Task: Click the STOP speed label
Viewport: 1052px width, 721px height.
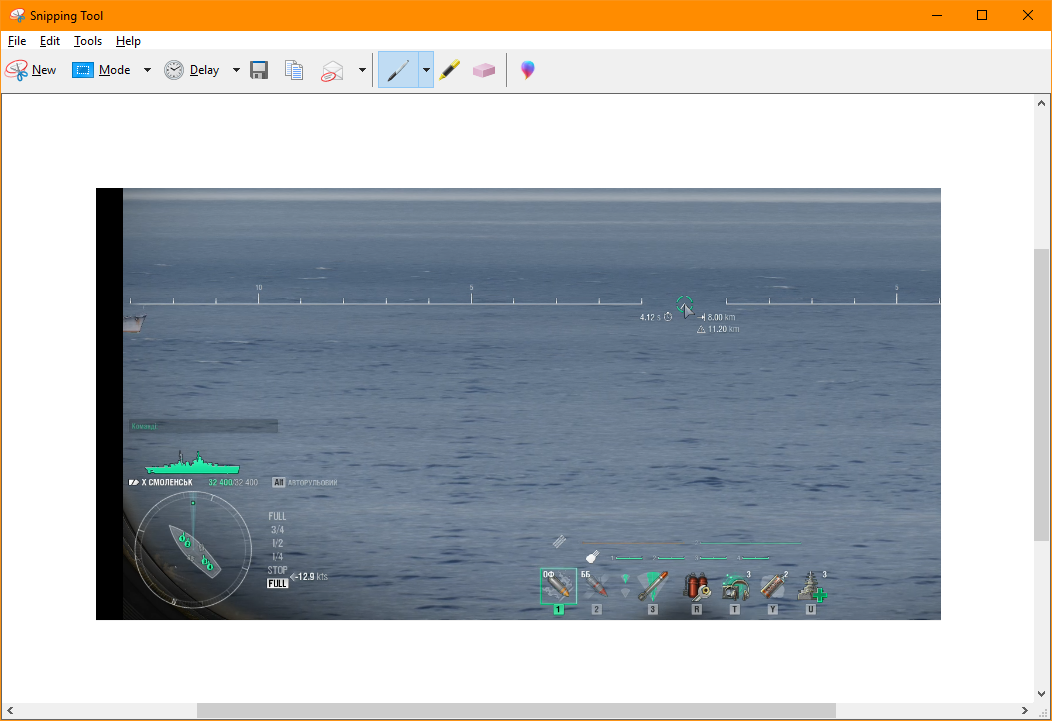Action: pos(278,570)
